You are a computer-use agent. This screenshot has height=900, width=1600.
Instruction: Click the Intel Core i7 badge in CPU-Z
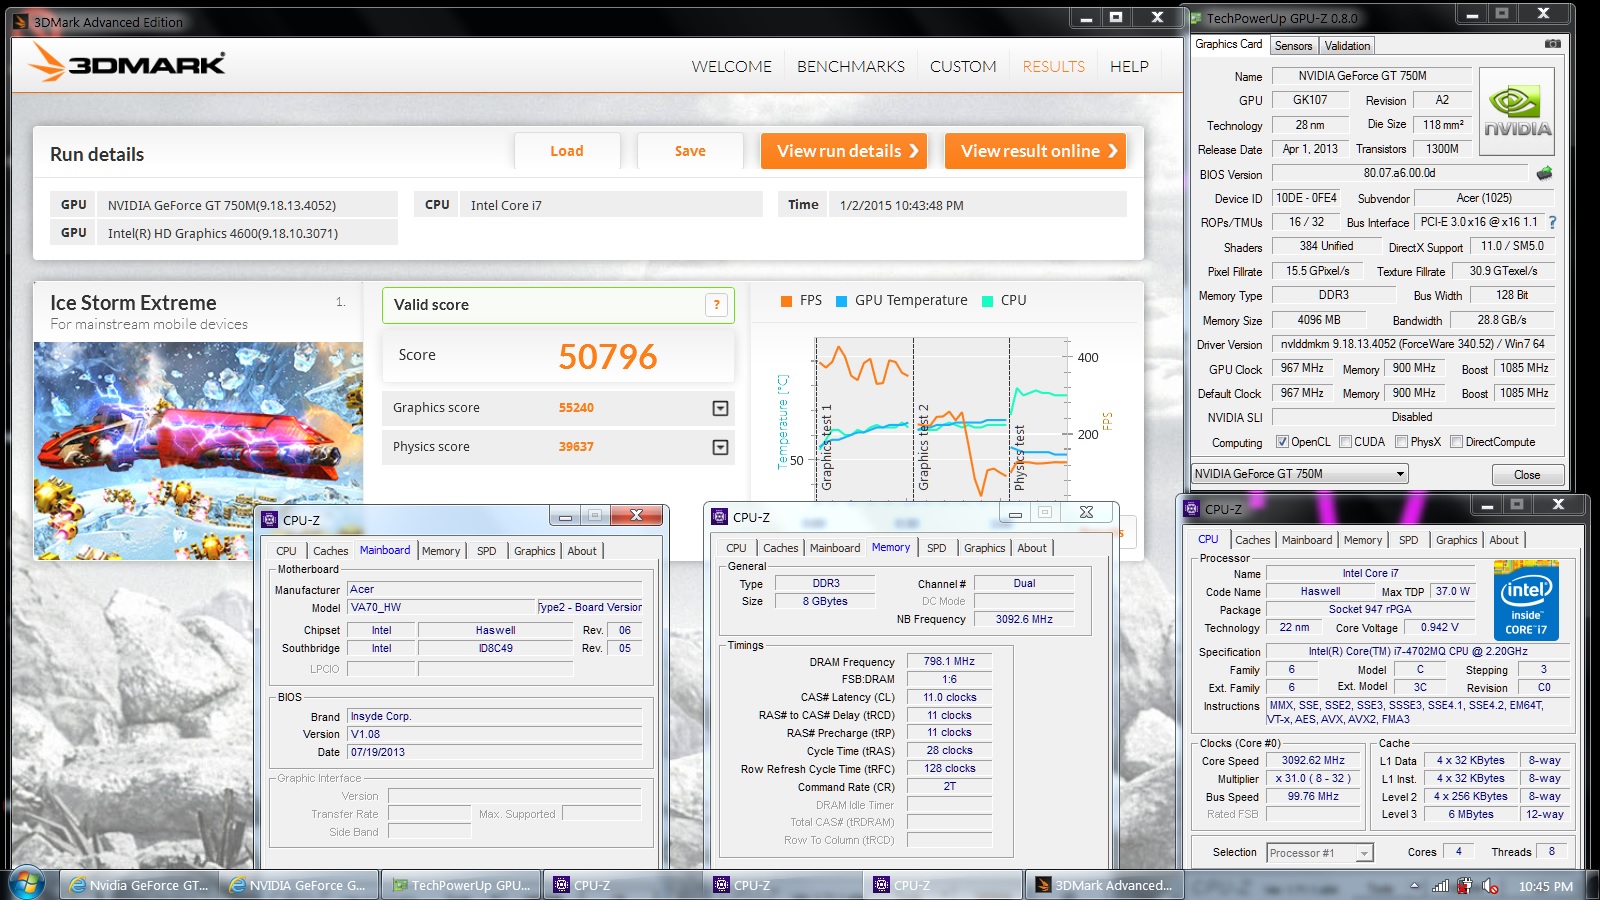click(x=1526, y=601)
